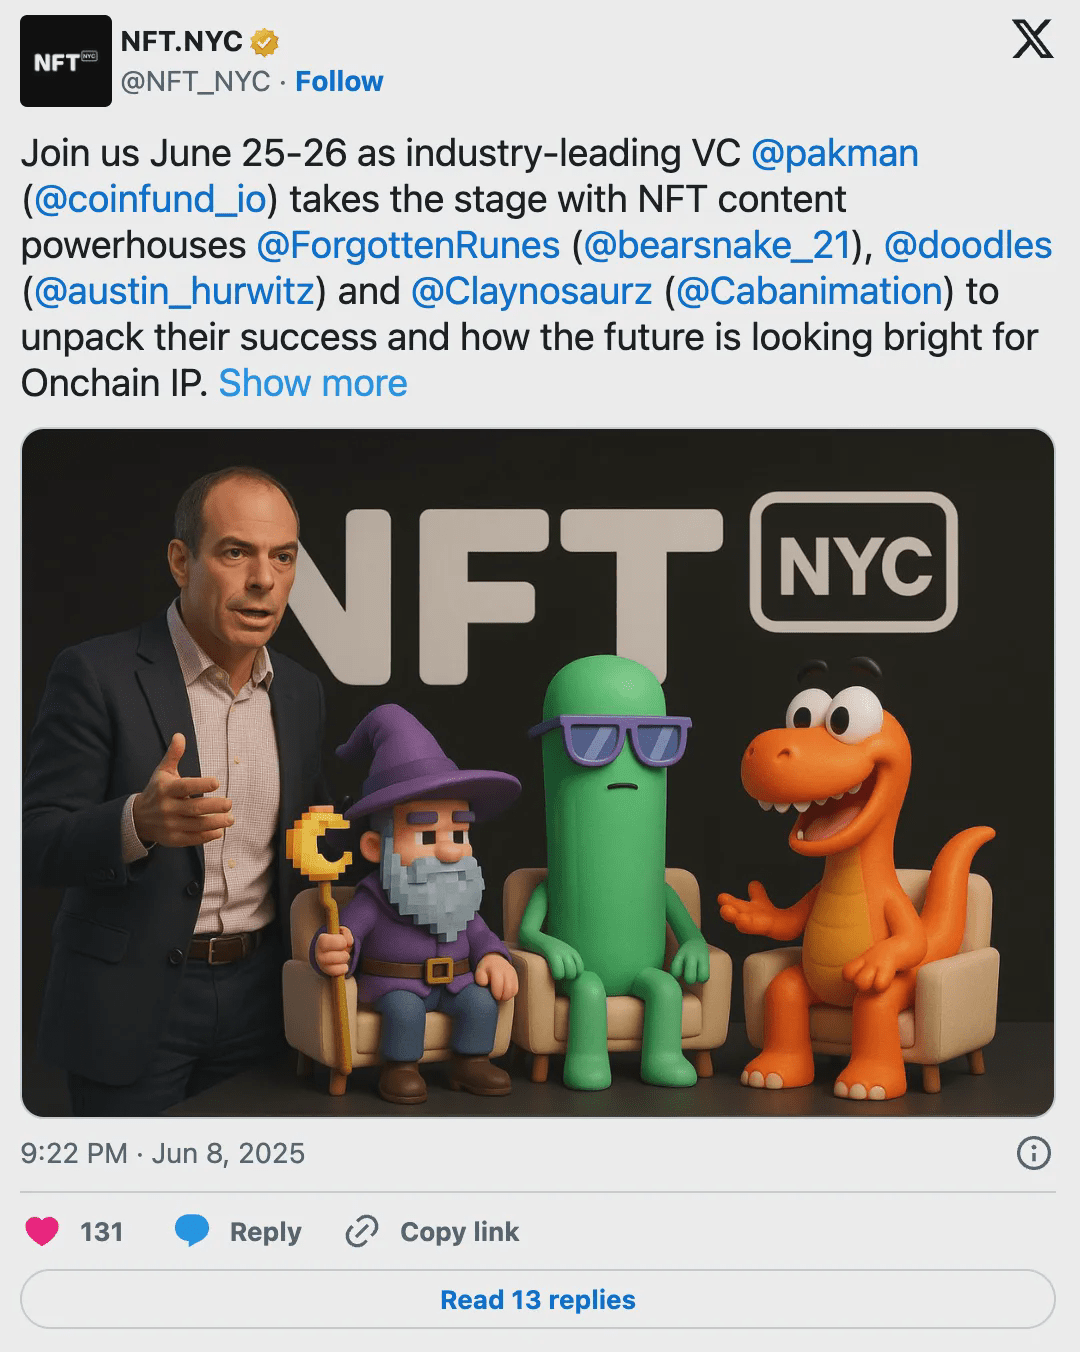Image resolution: width=1080 pixels, height=1352 pixels.
Task: Expand tweet text with Show more
Action: 313,383
